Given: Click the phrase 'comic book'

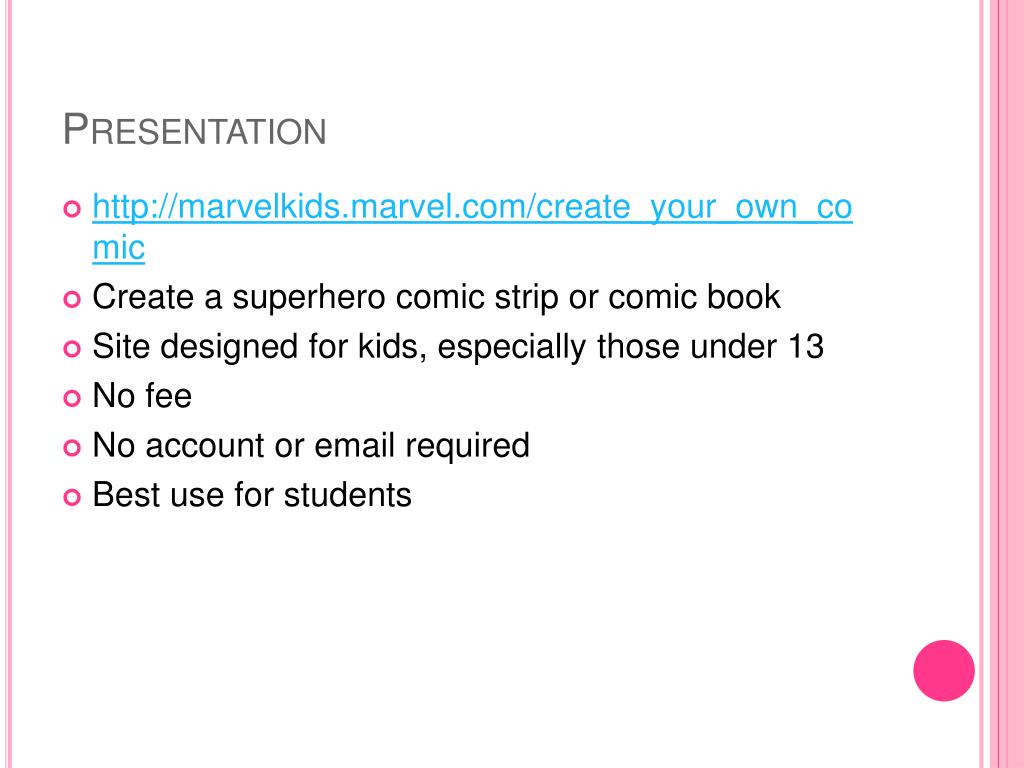Looking at the screenshot, I should pos(694,297).
